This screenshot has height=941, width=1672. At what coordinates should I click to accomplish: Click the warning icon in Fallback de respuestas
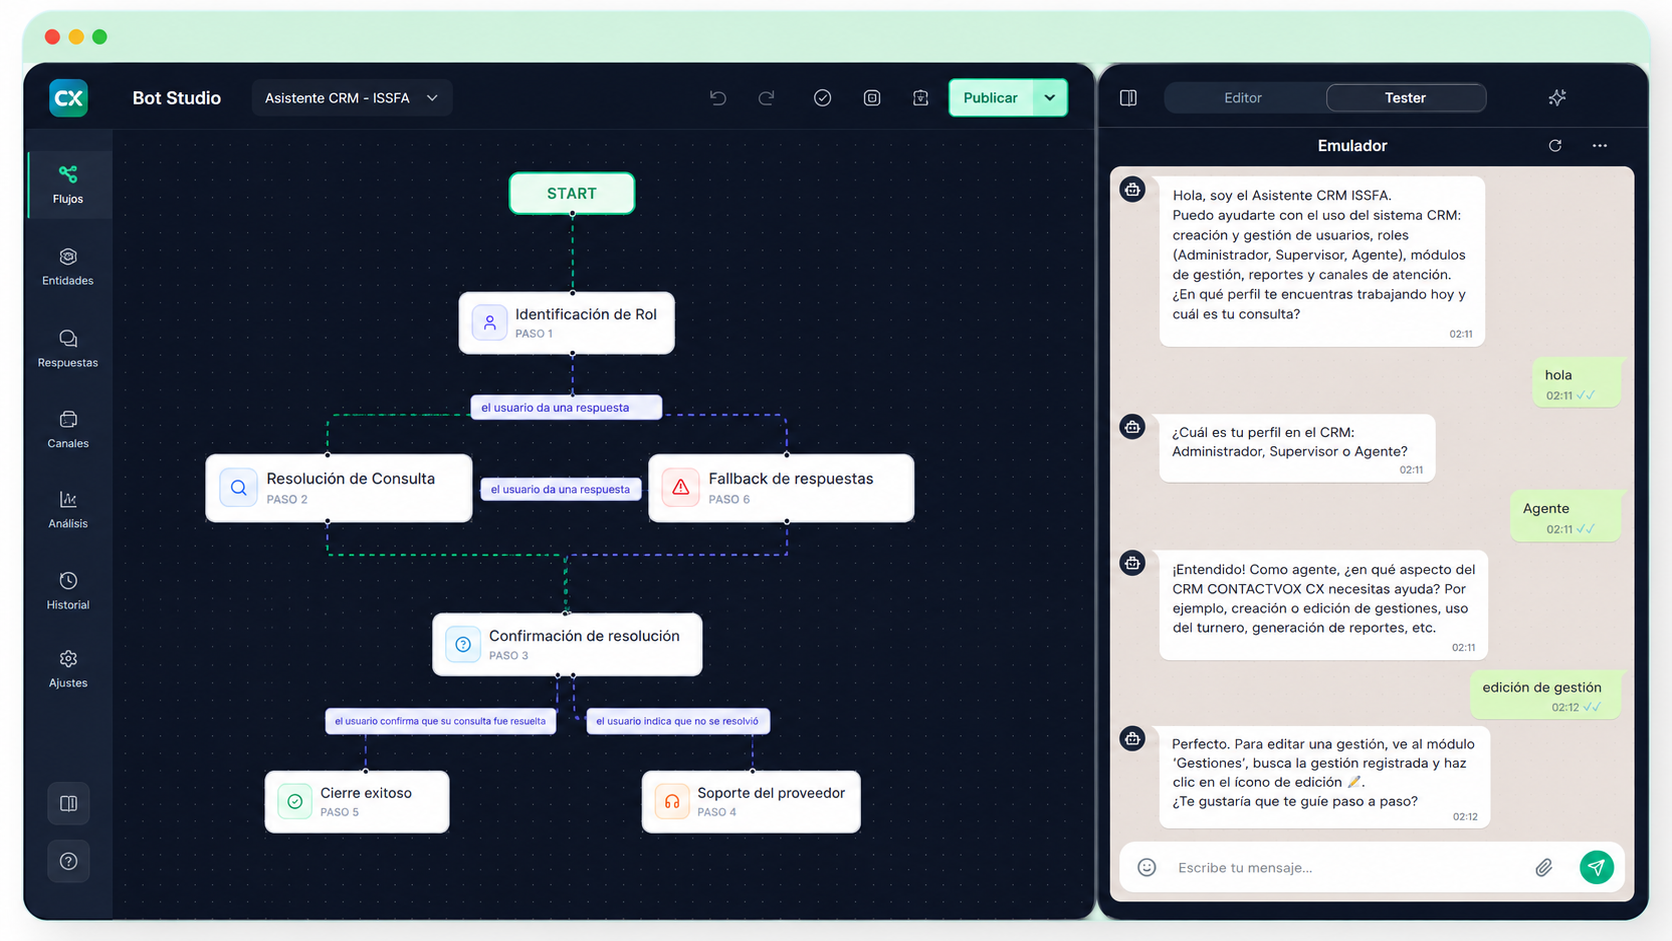coord(680,488)
